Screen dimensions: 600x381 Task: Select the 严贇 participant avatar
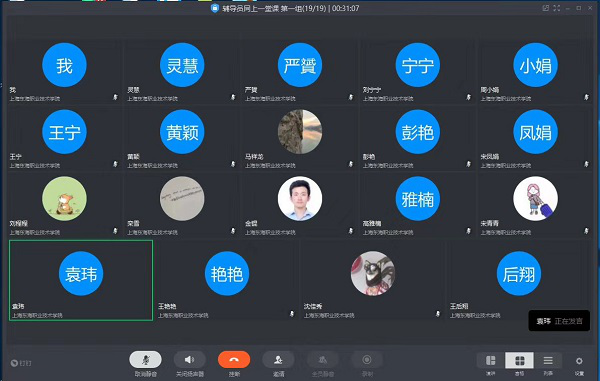[x=300, y=65]
